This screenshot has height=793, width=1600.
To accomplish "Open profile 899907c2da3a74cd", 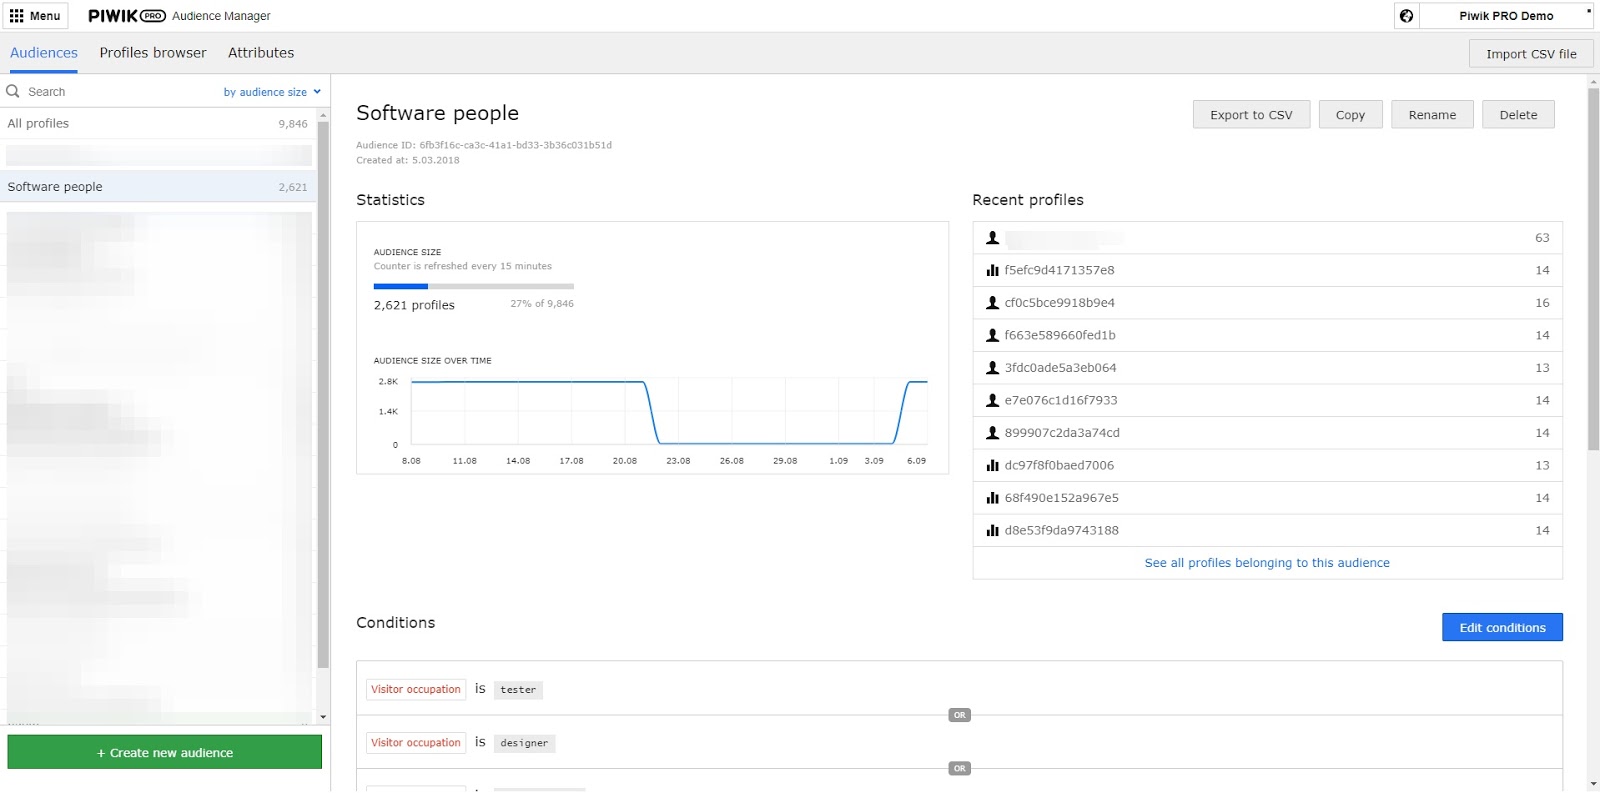I will tap(1062, 433).
